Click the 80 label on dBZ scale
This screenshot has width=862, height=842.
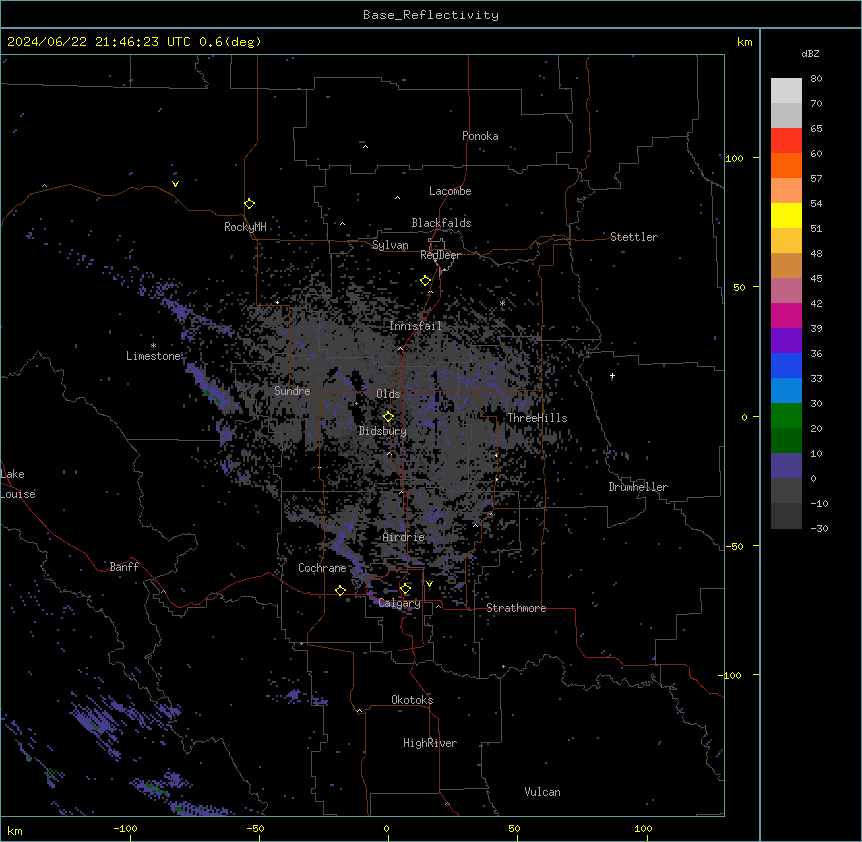point(816,79)
